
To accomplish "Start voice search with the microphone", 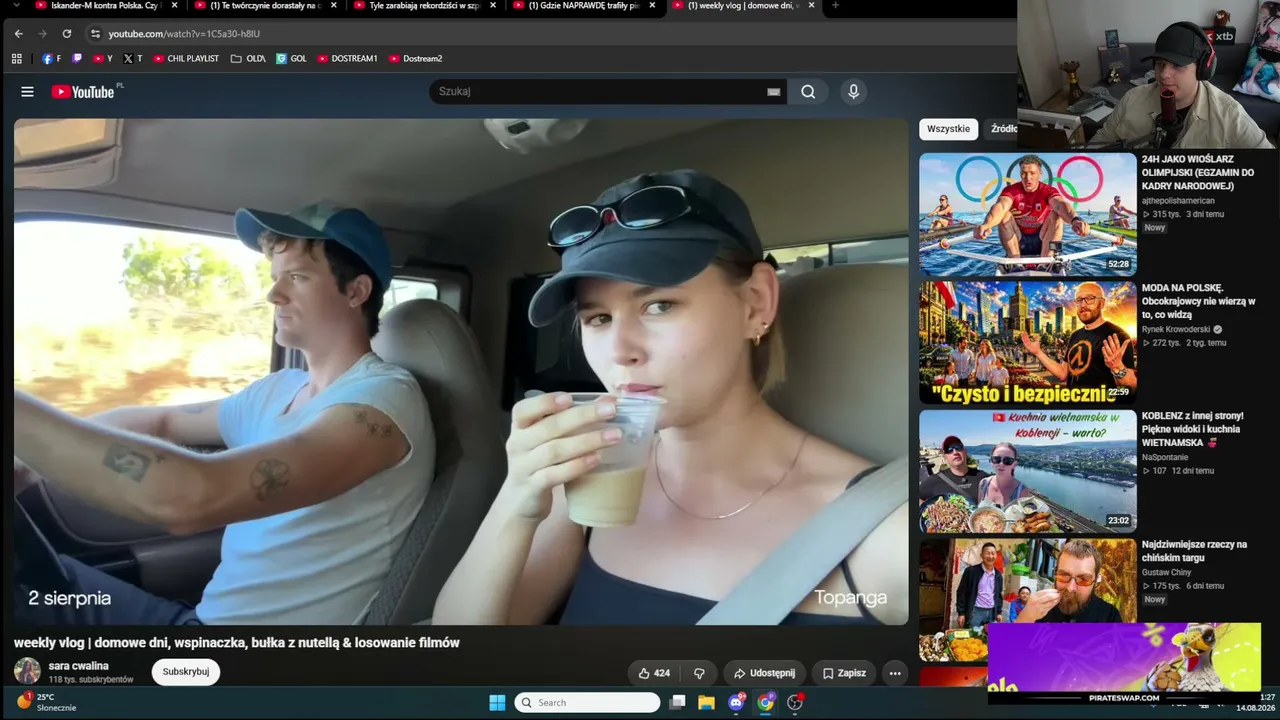I will click(x=853, y=92).
